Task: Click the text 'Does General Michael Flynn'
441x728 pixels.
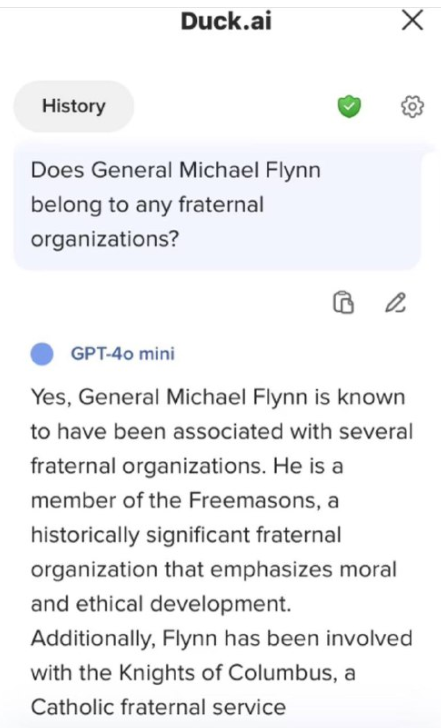Action: [175, 170]
